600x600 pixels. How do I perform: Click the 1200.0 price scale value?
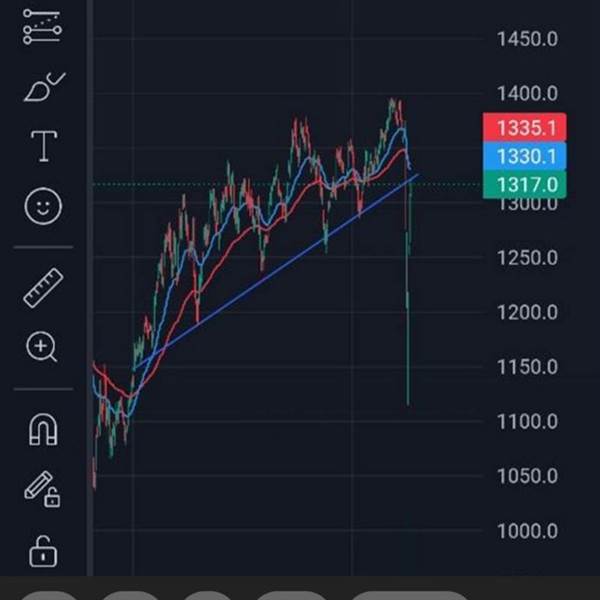tap(527, 313)
